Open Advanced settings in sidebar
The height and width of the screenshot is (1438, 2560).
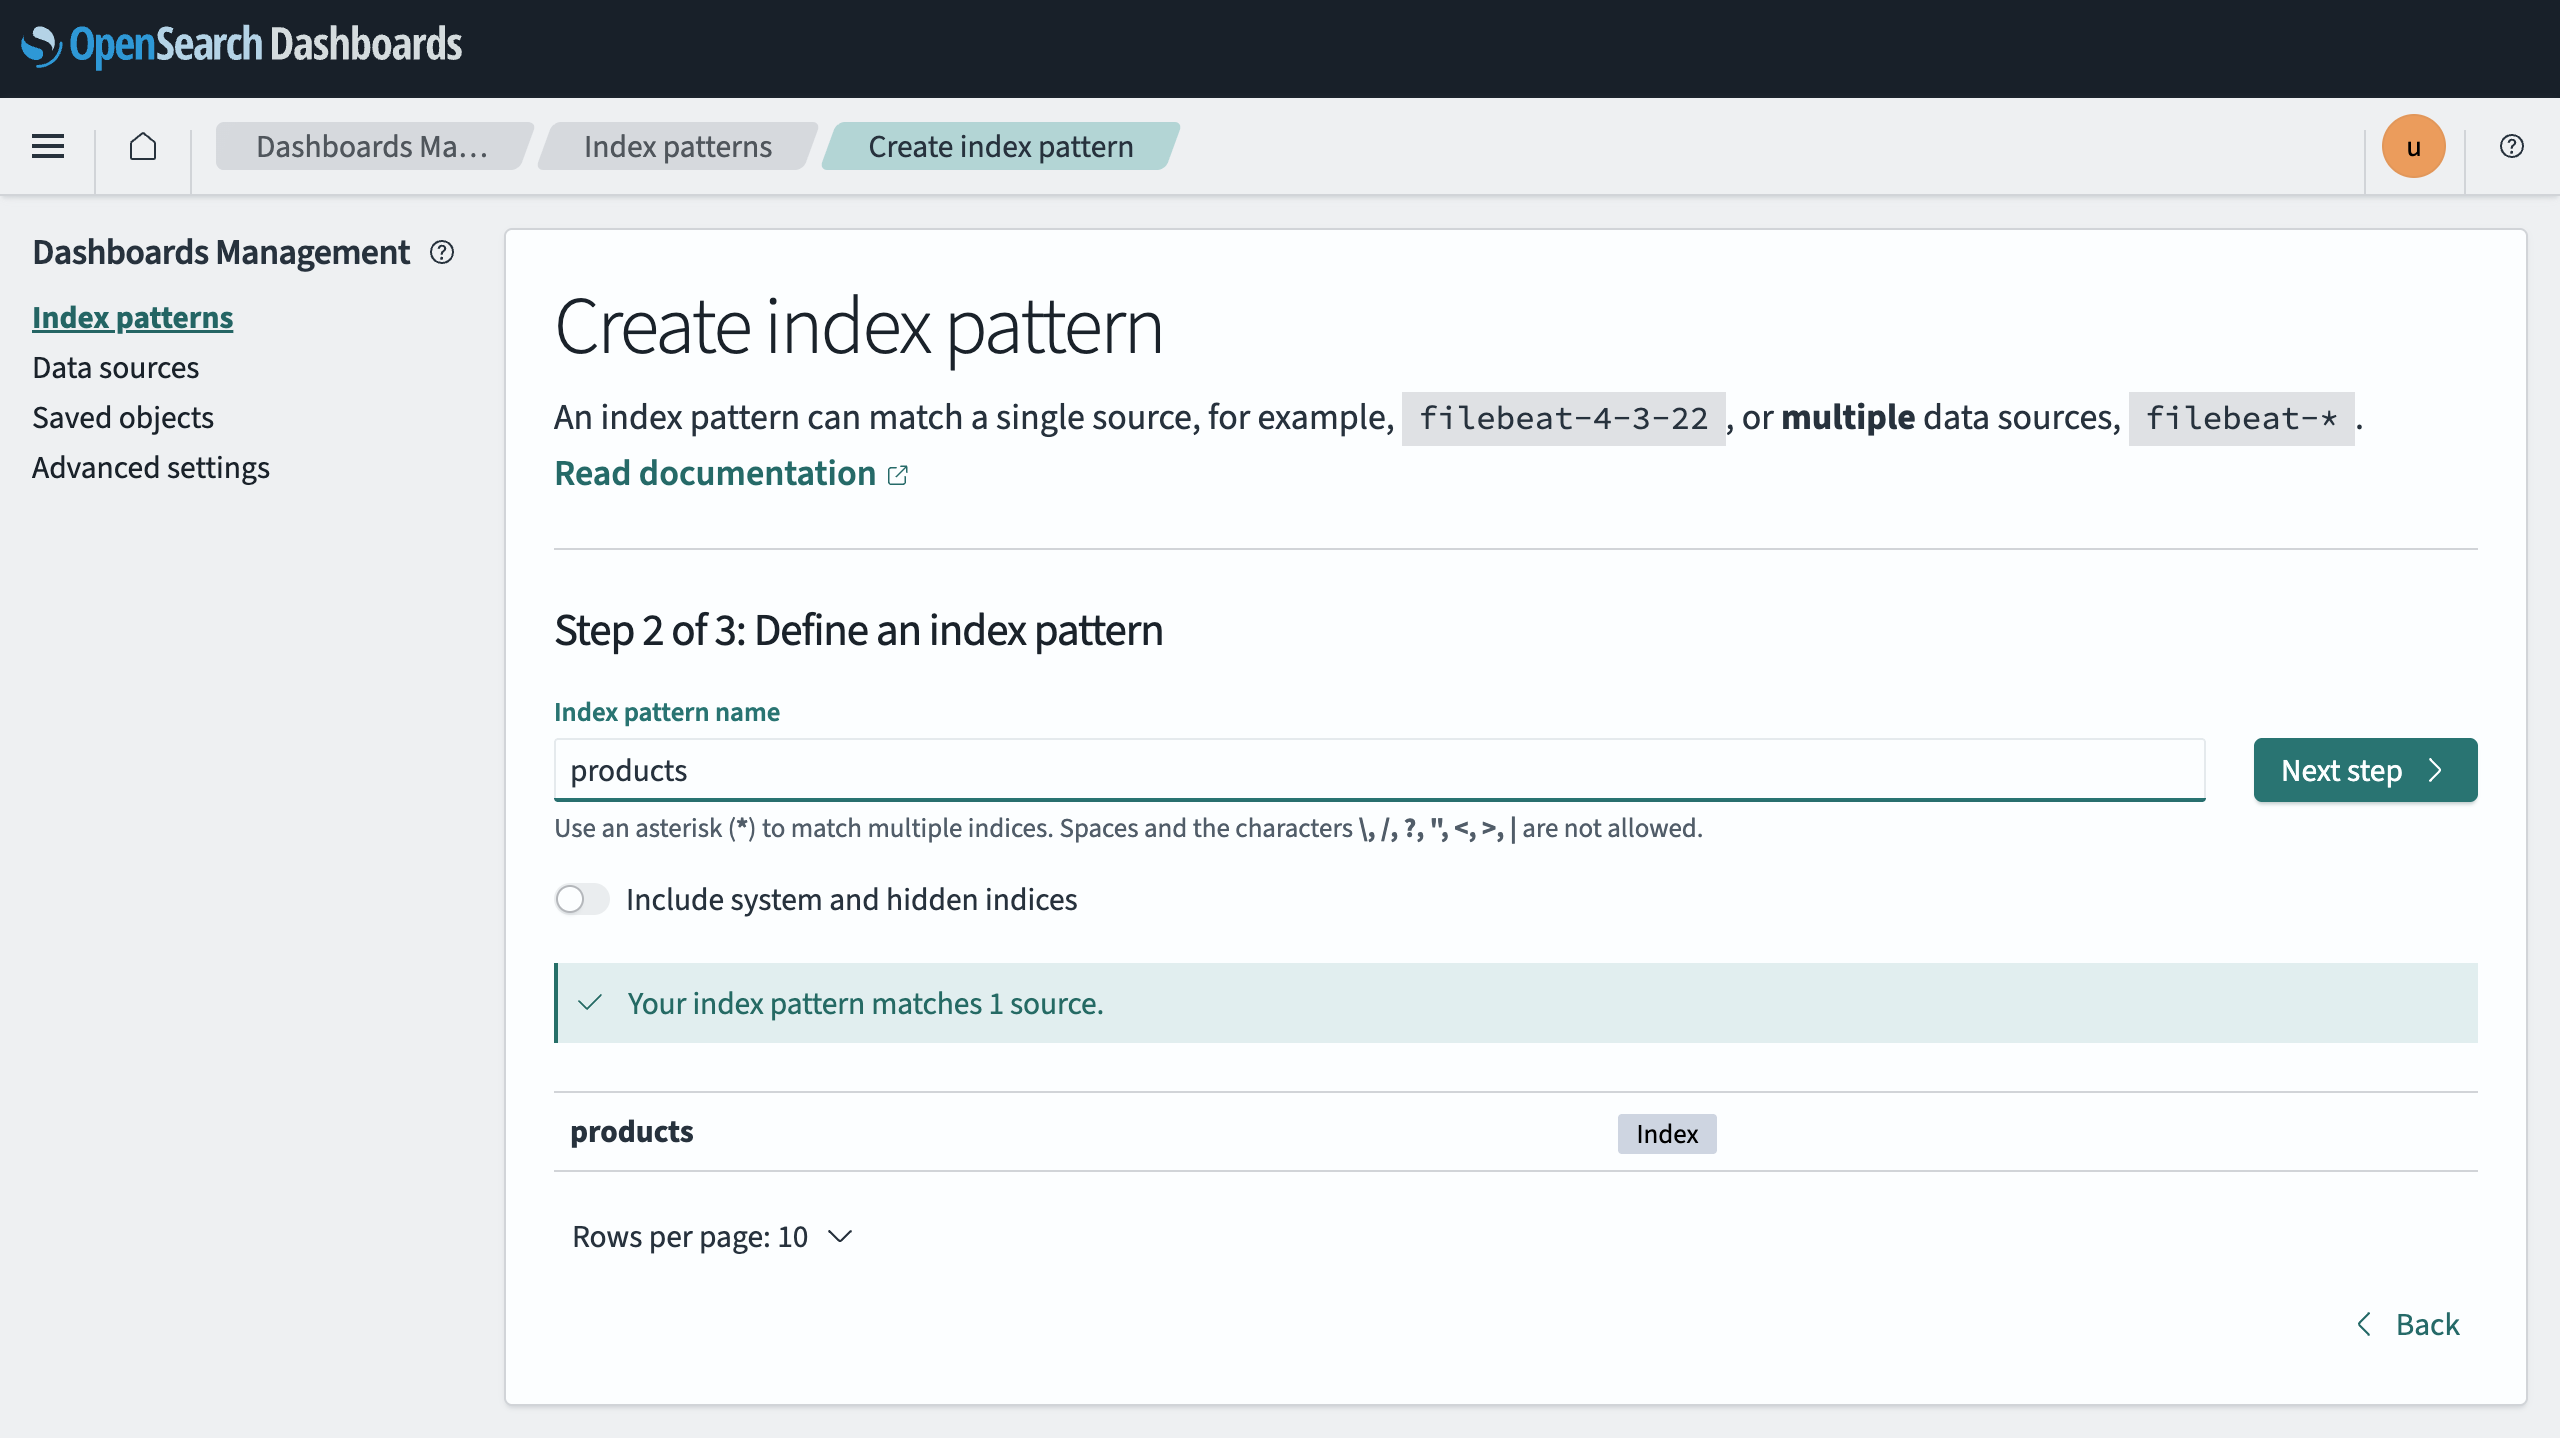(x=150, y=467)
